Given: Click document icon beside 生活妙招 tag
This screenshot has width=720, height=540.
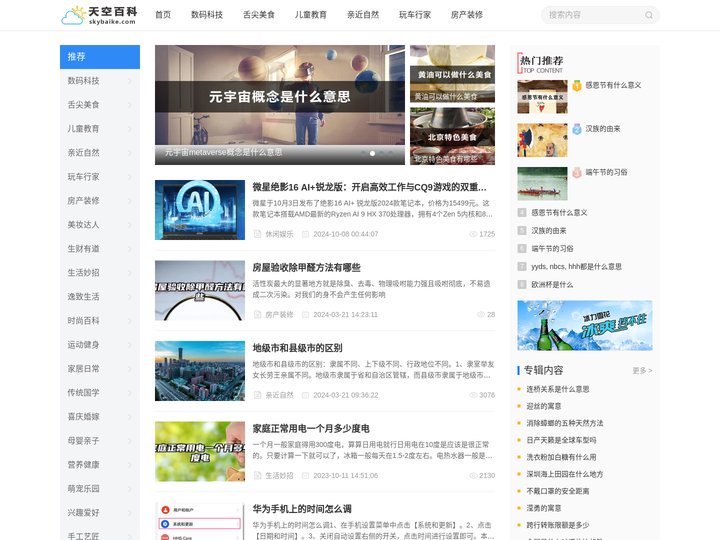Looking at the screenshot, I should tap(258, 476).
